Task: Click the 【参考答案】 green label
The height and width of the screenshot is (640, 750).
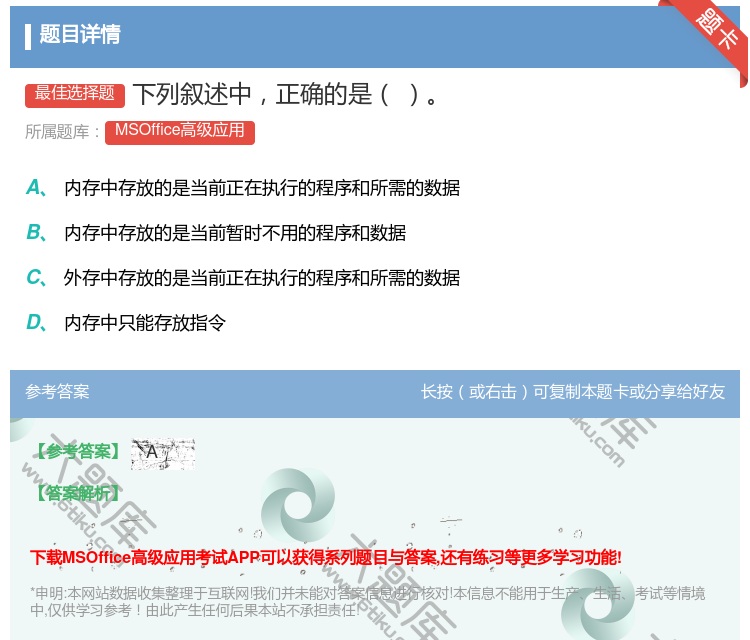Action: (78, 451)
